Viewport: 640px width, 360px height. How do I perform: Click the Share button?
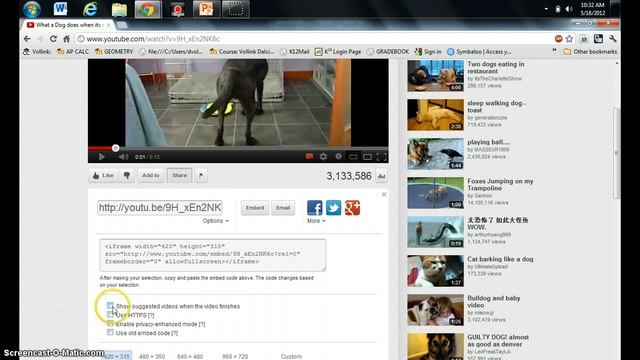click(x=179, y=176)
